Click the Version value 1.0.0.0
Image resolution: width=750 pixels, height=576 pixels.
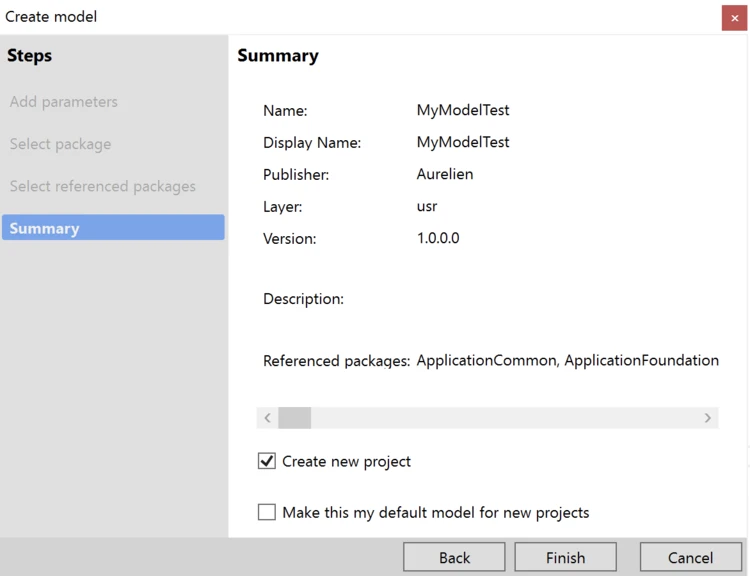438,238
